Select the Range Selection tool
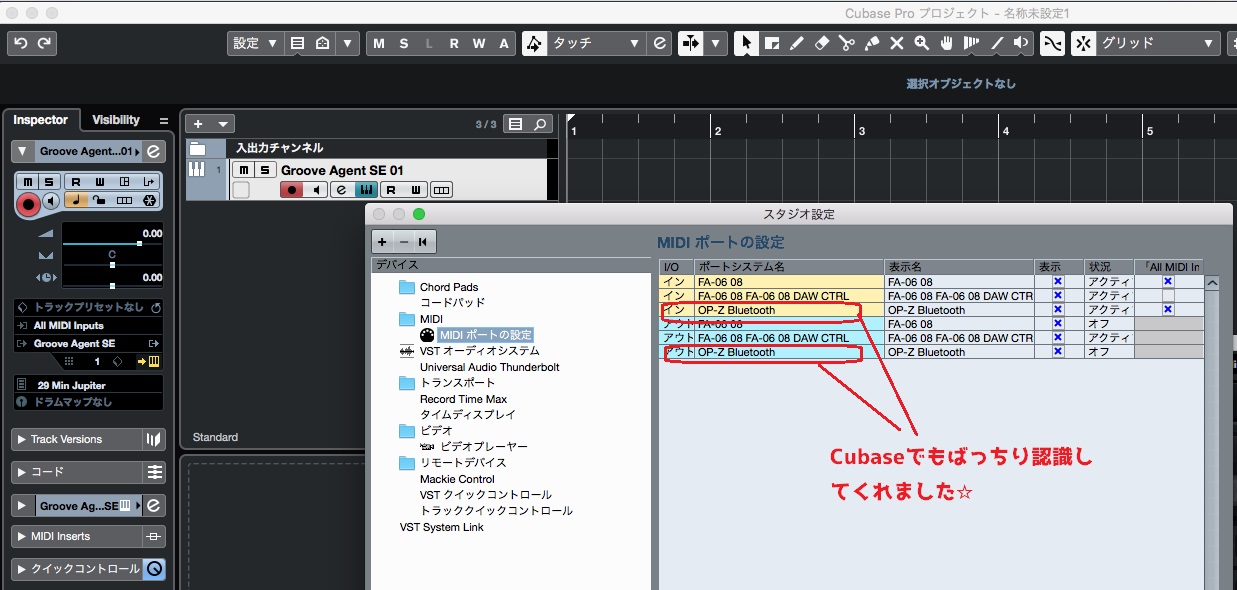The width and height of the screenshot is (1237, 590). 772,43
